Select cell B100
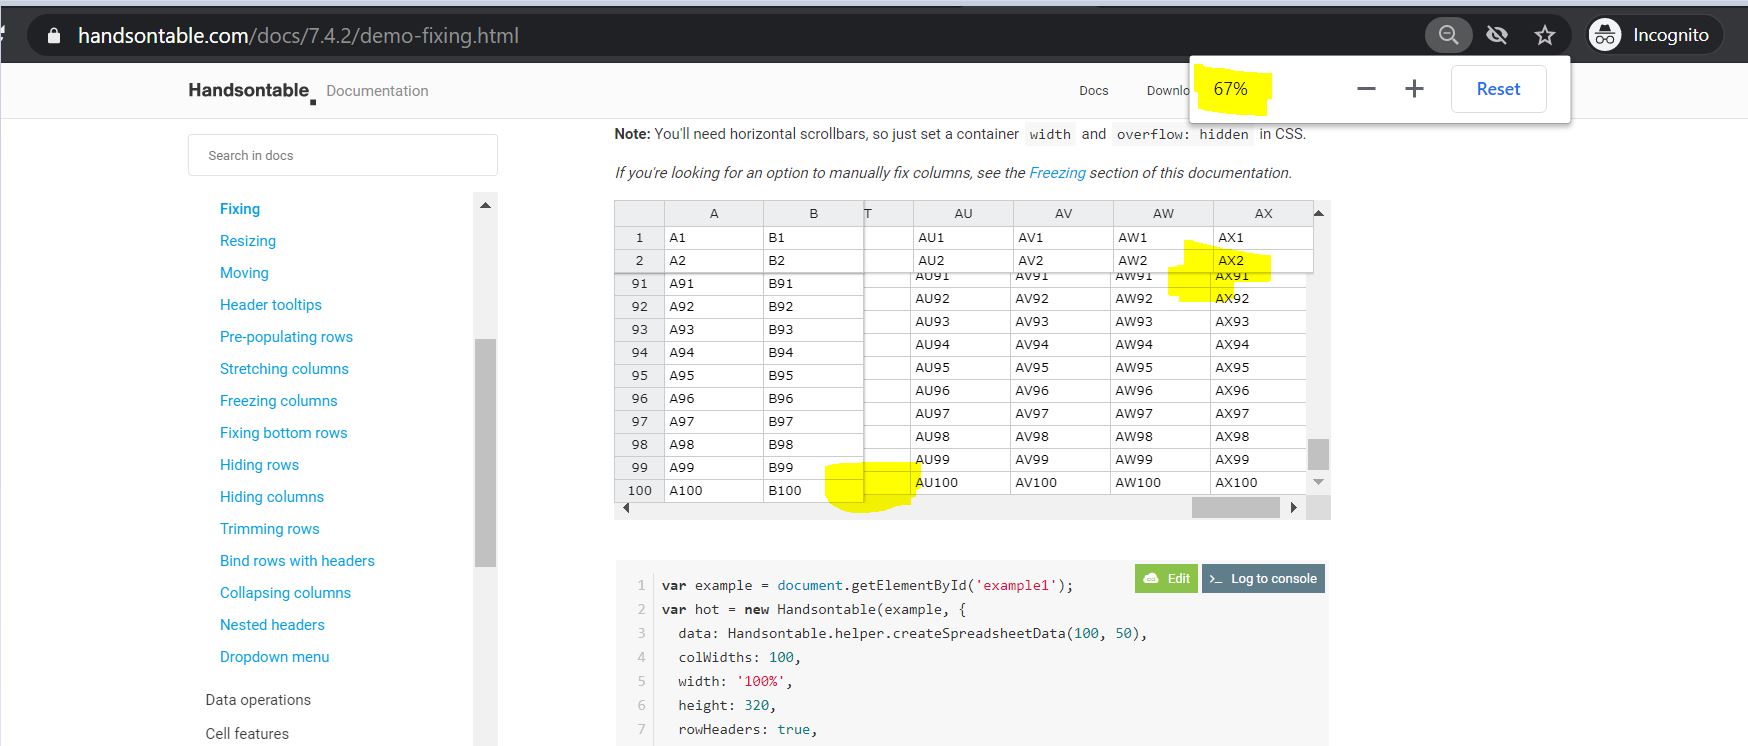This screenshot has height=746, width=1748. click(x=814, y=490)
